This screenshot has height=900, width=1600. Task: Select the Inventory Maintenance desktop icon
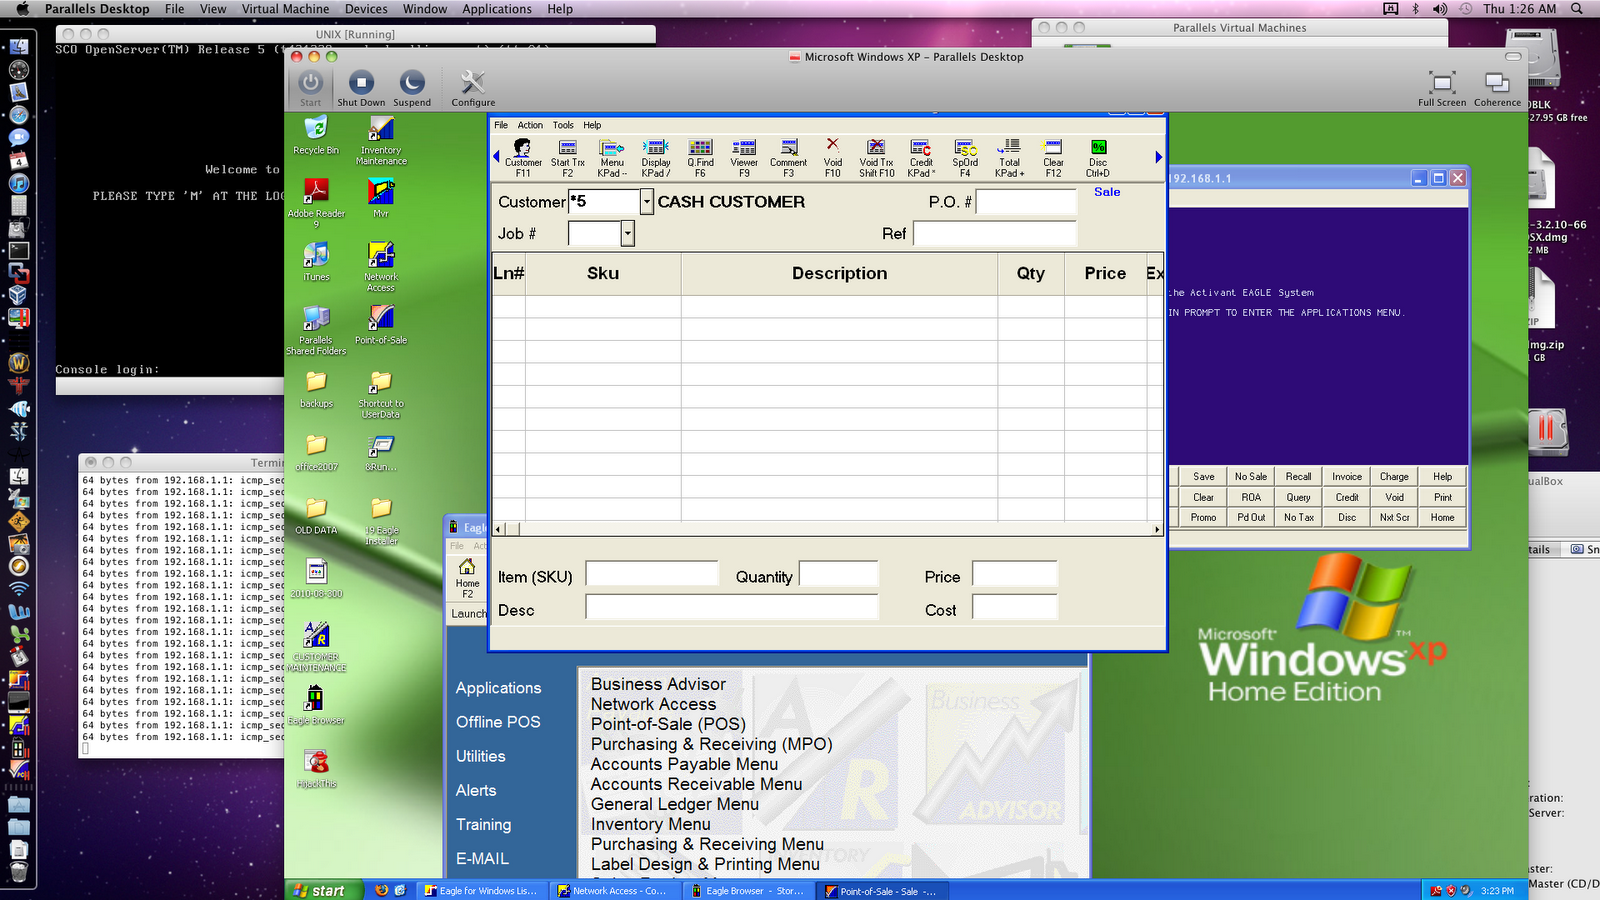(381, 141)
